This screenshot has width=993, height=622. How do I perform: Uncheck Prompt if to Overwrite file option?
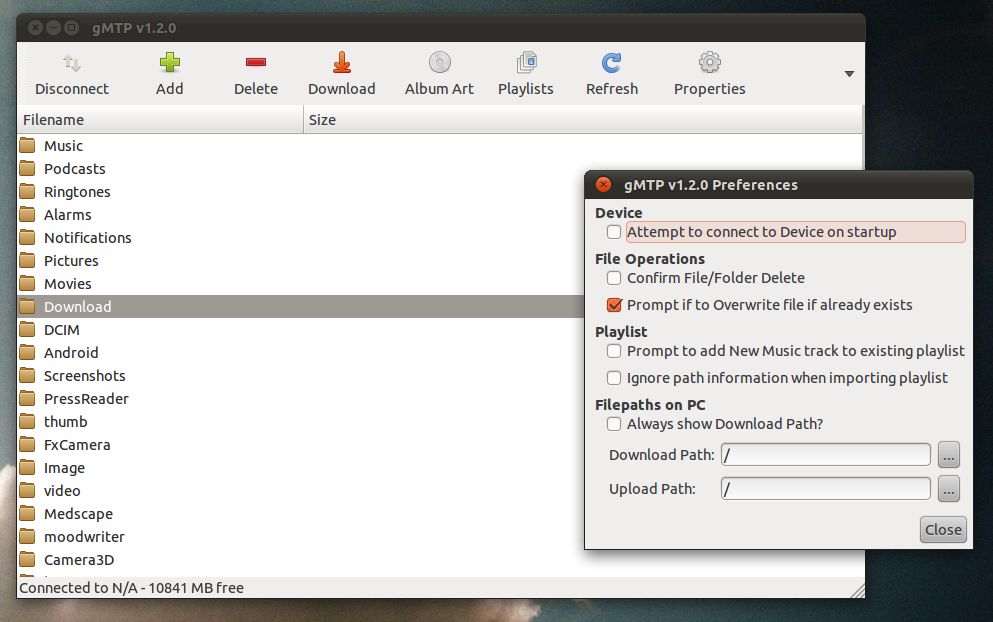(614, 305)
